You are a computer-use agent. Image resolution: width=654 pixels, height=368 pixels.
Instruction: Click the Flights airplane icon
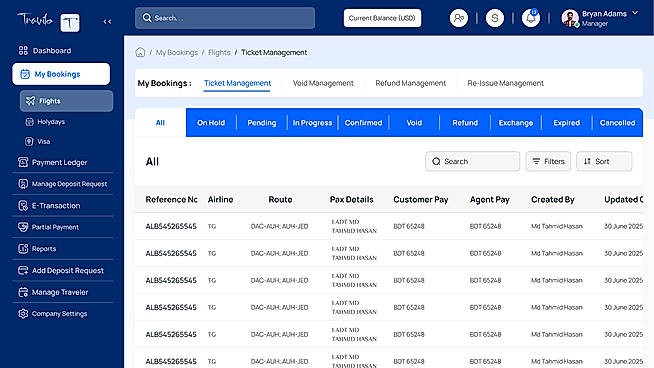point(30,101)
